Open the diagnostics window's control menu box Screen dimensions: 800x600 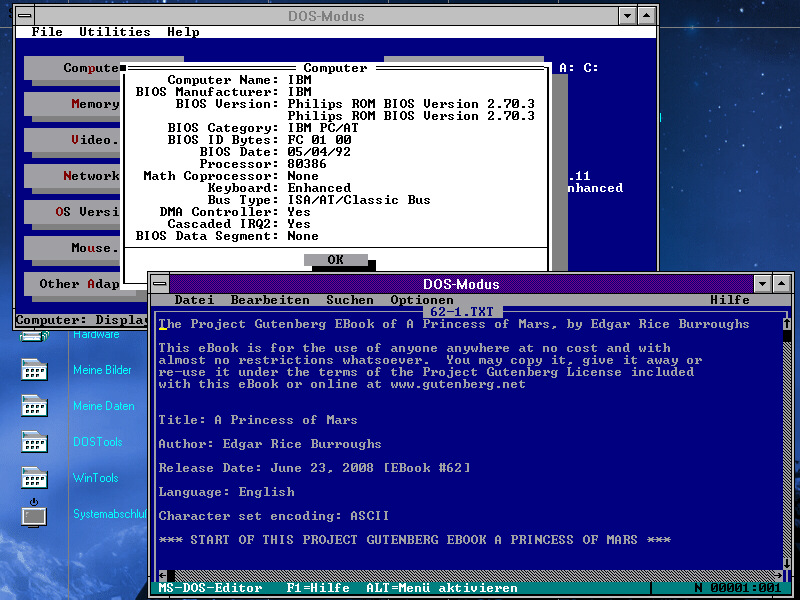[24, 16]
